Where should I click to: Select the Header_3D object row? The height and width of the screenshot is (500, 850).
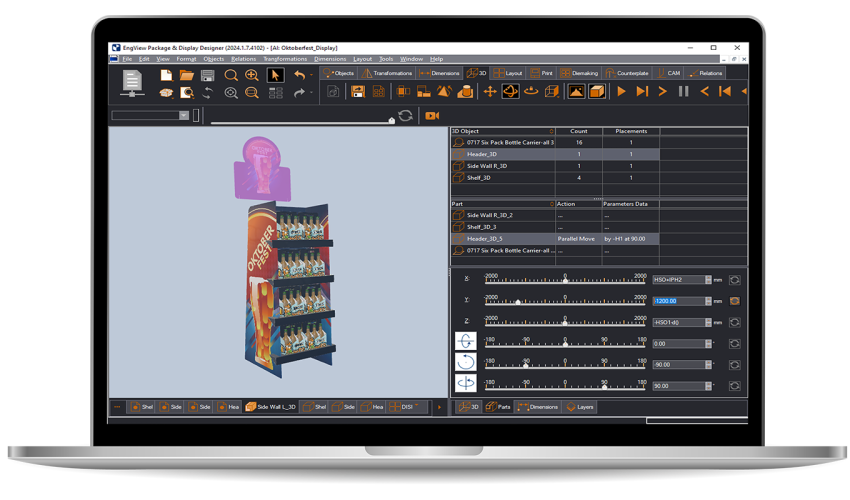coord(555,154)
